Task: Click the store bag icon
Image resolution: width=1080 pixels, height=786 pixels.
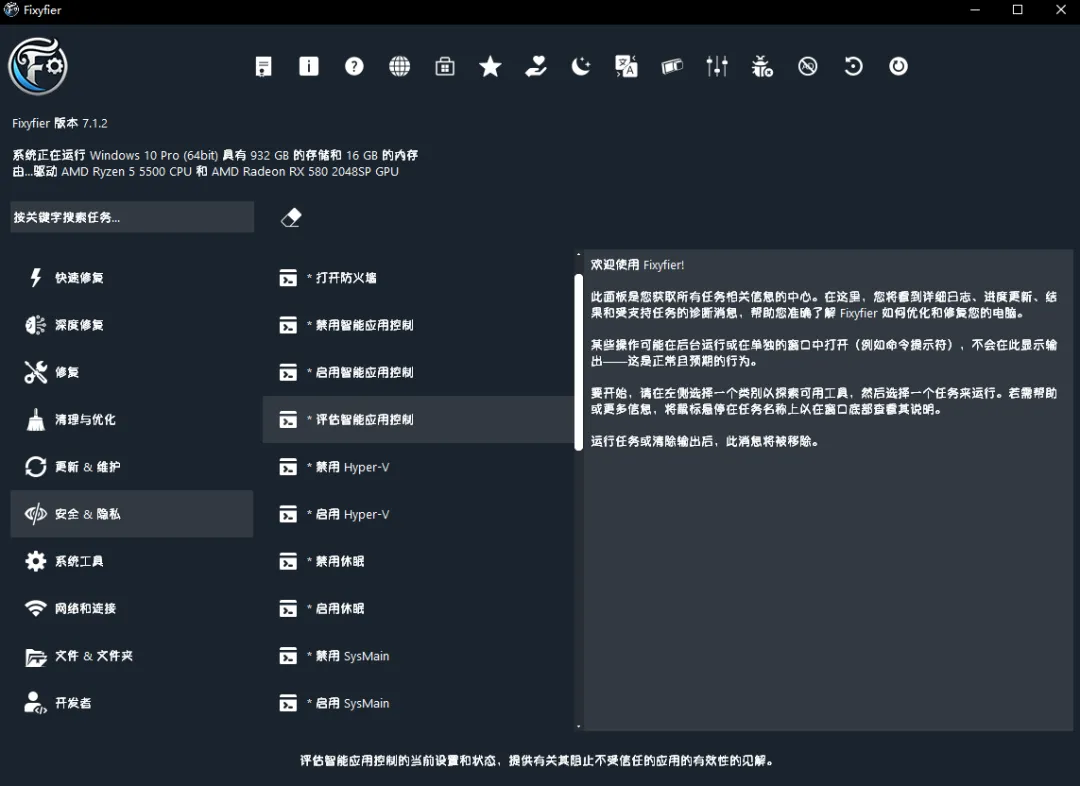Action: (x=445, y=66)
